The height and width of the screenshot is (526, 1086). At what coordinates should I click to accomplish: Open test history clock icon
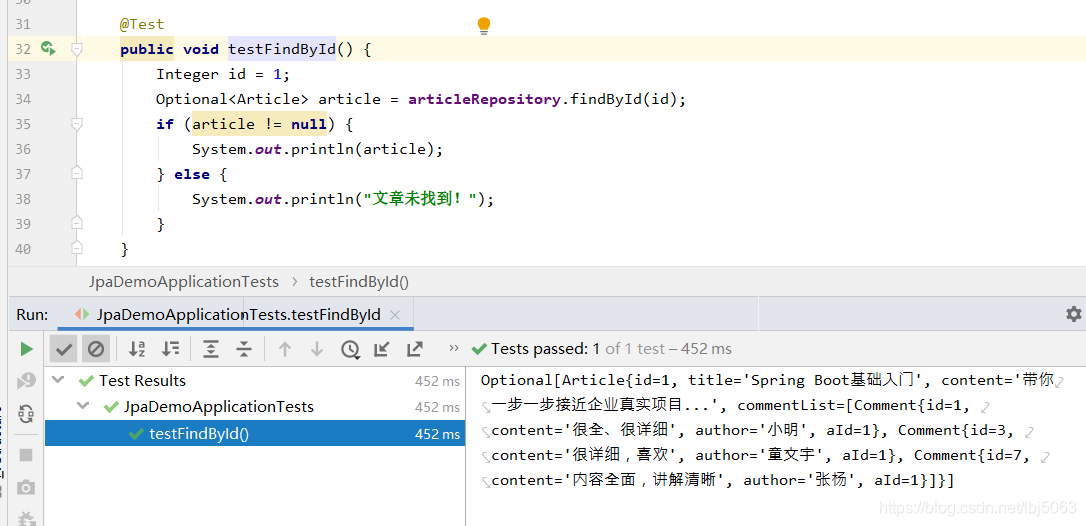[350, 349]
